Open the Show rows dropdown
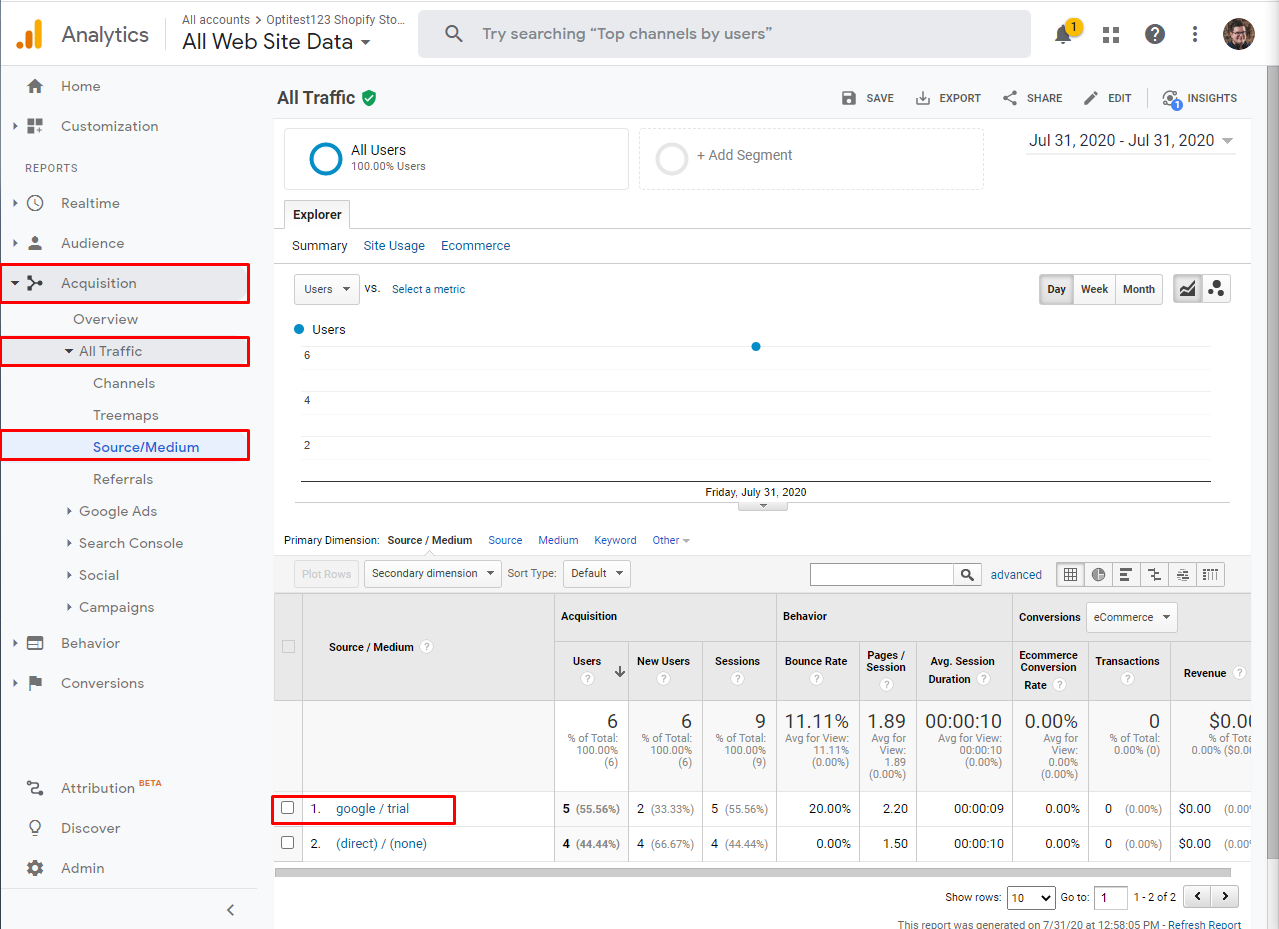This screenshot has height=929, width=1279. tap(1030, 897)
